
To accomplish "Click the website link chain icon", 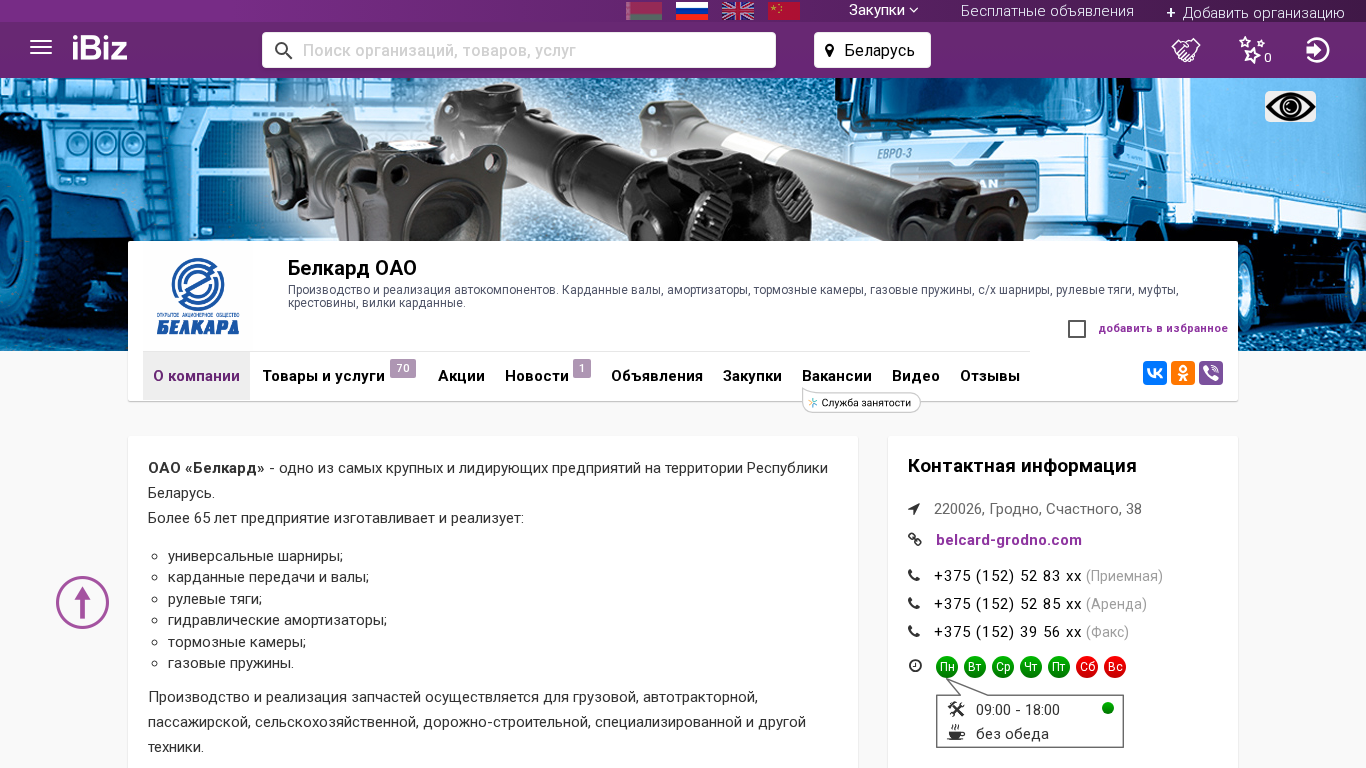I will click(914, 540).
